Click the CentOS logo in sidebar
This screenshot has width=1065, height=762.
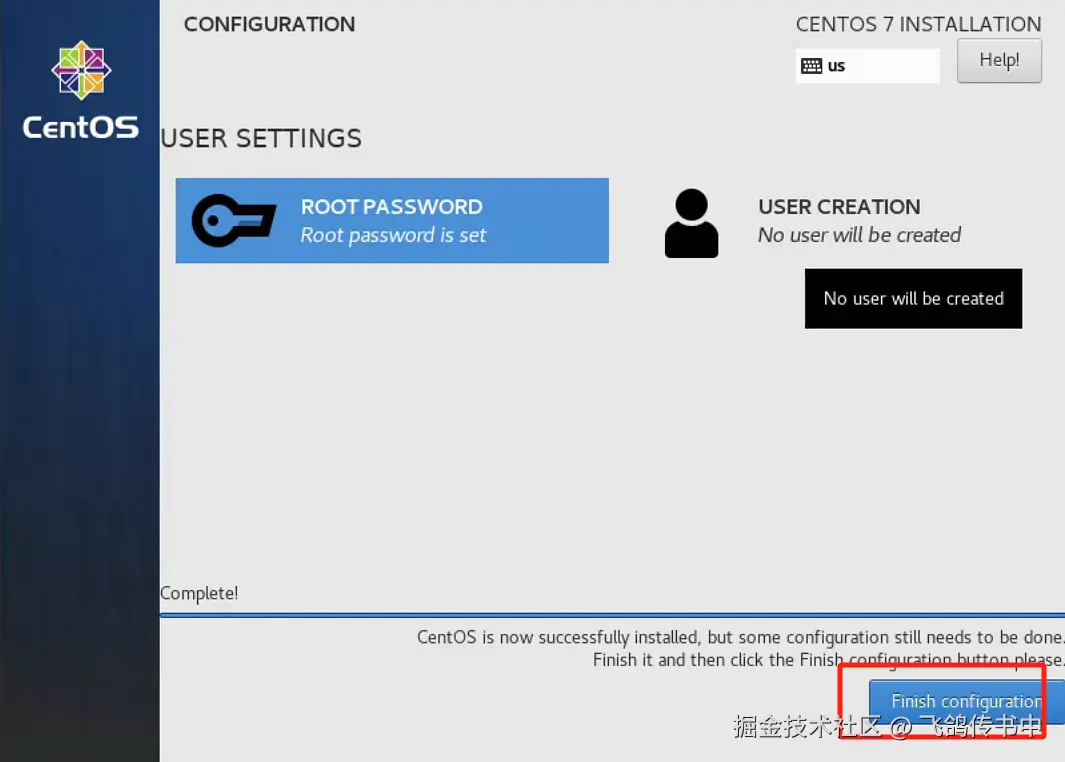click(81, 70)
